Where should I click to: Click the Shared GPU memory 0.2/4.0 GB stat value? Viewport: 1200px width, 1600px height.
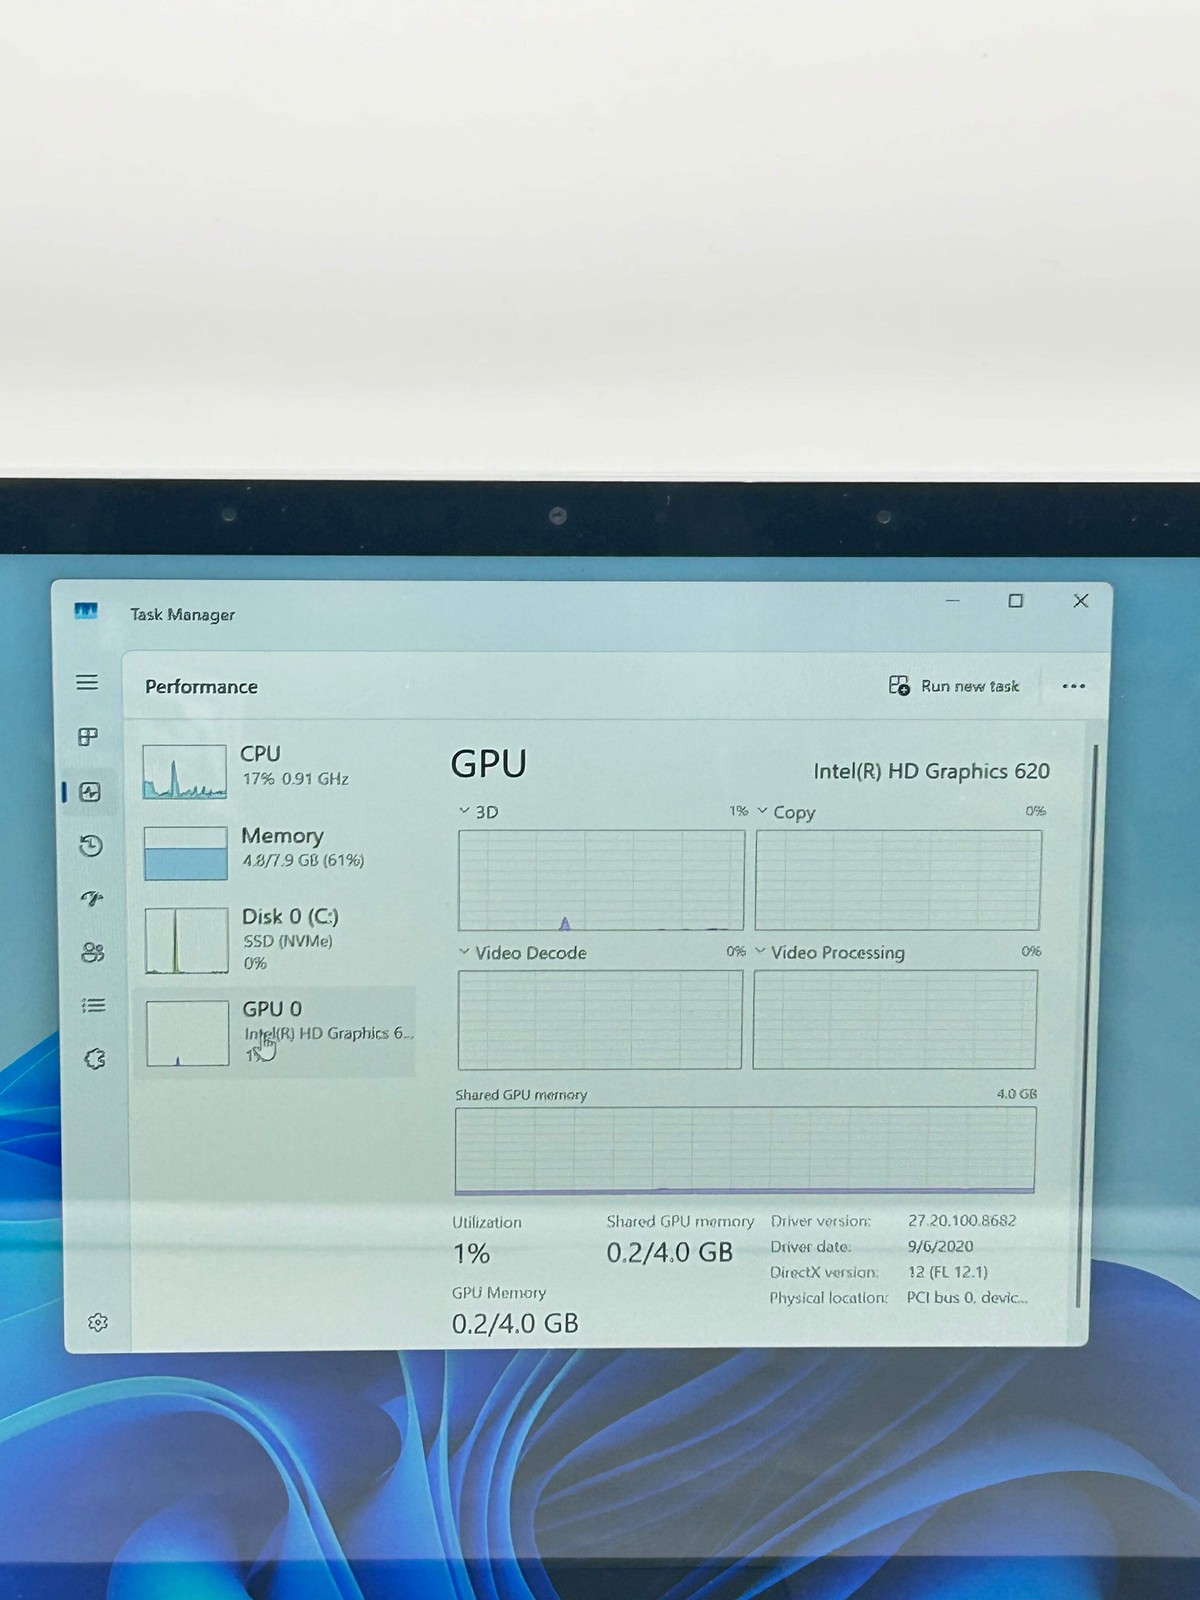pos(670,1252)
